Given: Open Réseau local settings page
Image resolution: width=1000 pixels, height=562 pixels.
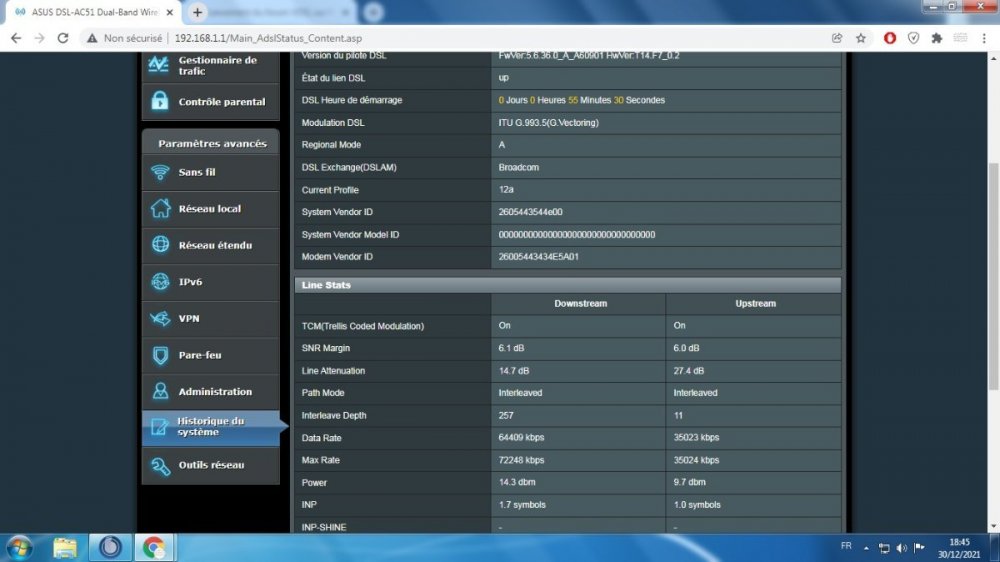Looking at the screenshot, I should pyautogui.click(x=211, y=209).
